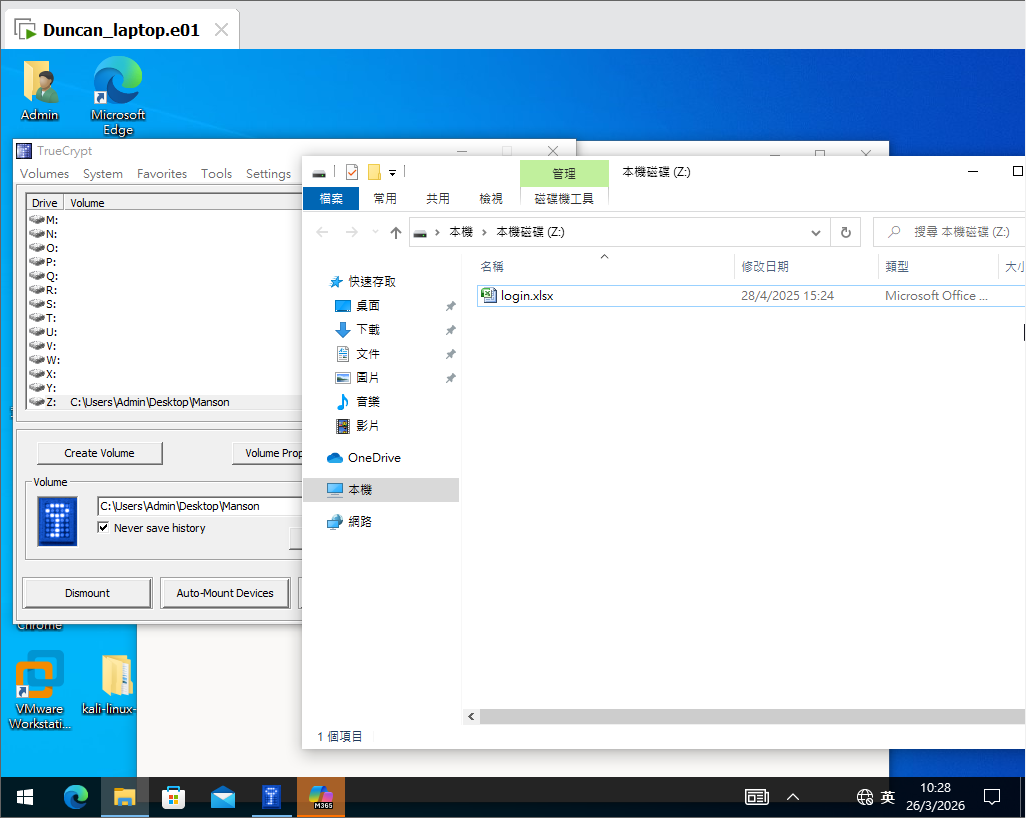This screenshot has width=1026, height=818.
Task: Click the Explorer forward arrow
Action: coord(351,232)
